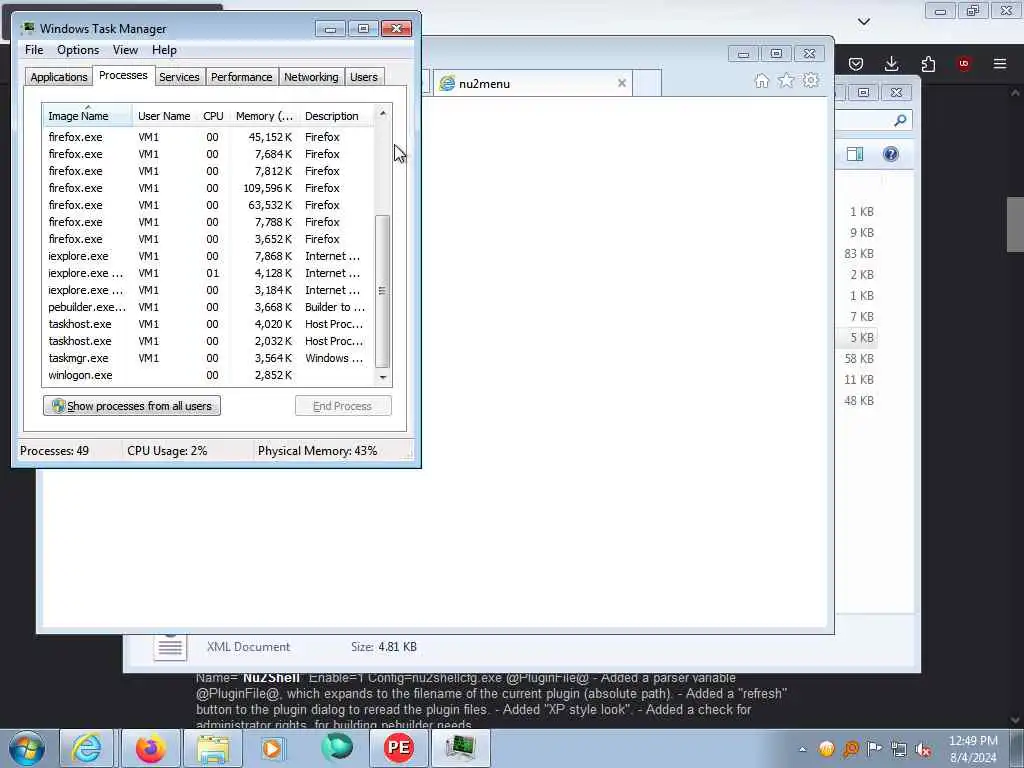Select iexplore.exe row using 01 CPU
The width and height of the screenshot is (1024, 768).
209,273
